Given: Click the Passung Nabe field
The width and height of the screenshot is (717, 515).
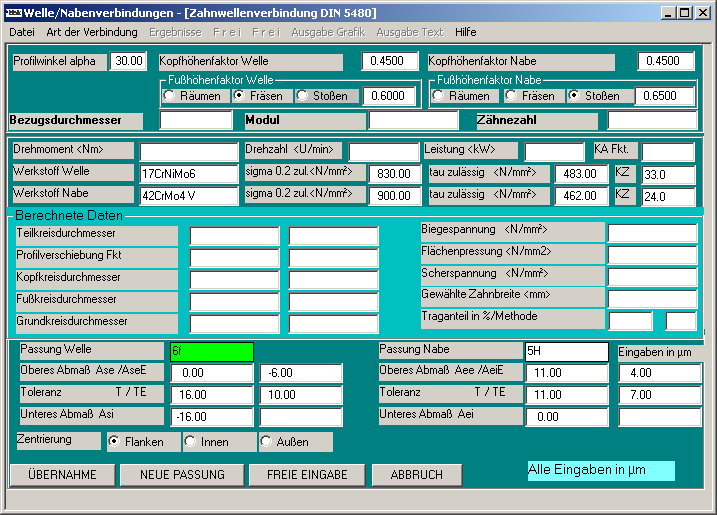Looking at the screenshot, I should (566, 351).
